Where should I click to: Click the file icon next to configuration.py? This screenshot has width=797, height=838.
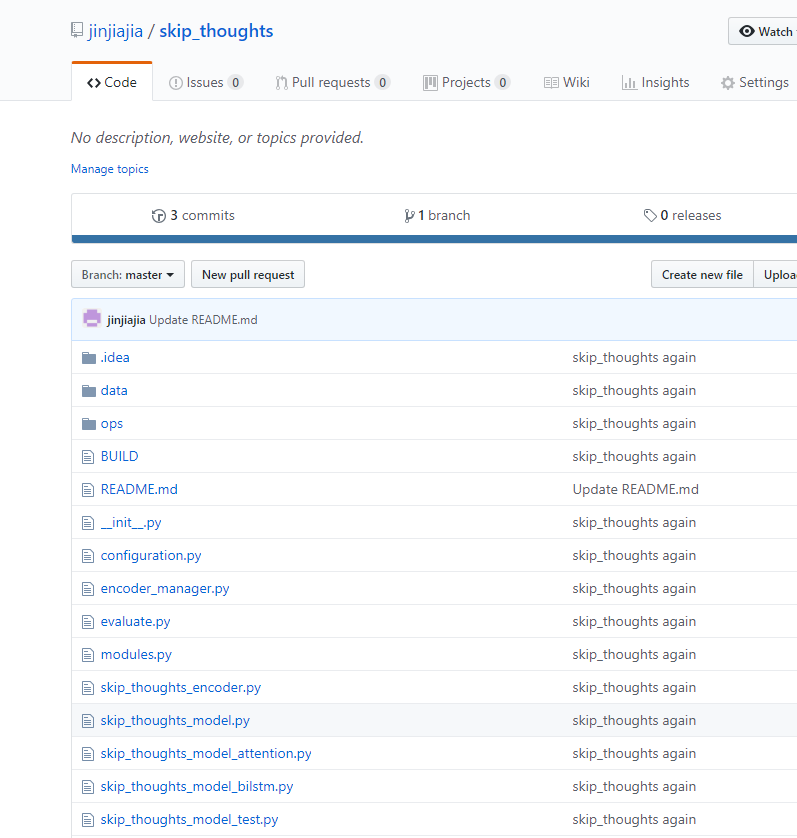point(88,556)
